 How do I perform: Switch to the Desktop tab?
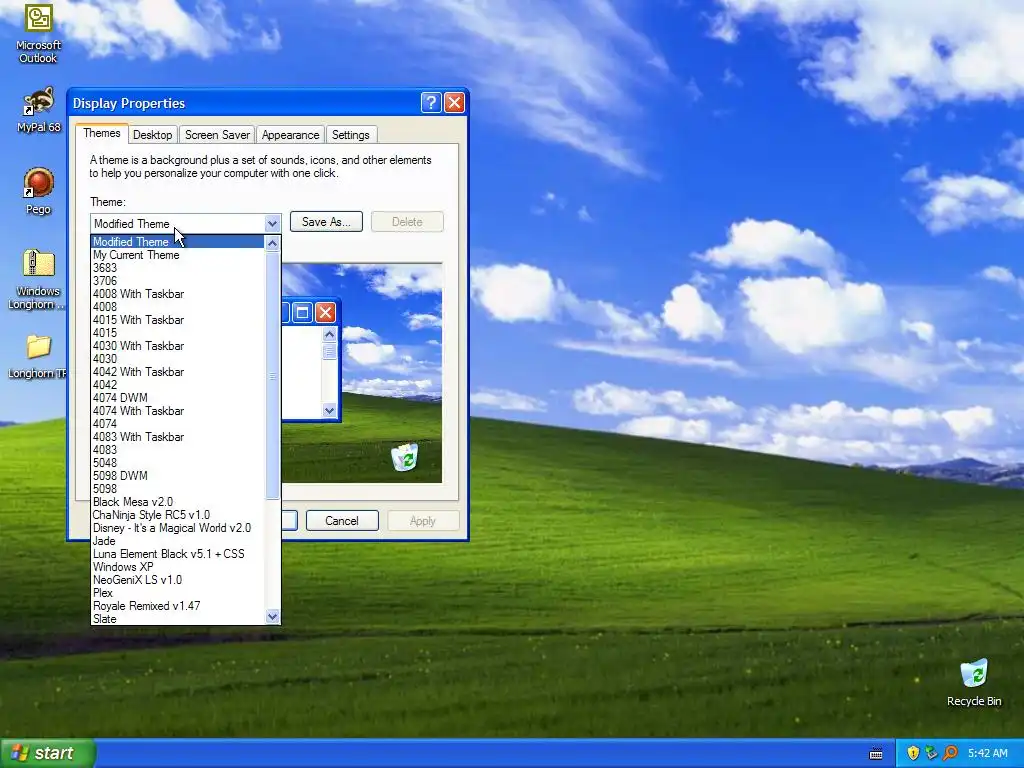[152, 135]
